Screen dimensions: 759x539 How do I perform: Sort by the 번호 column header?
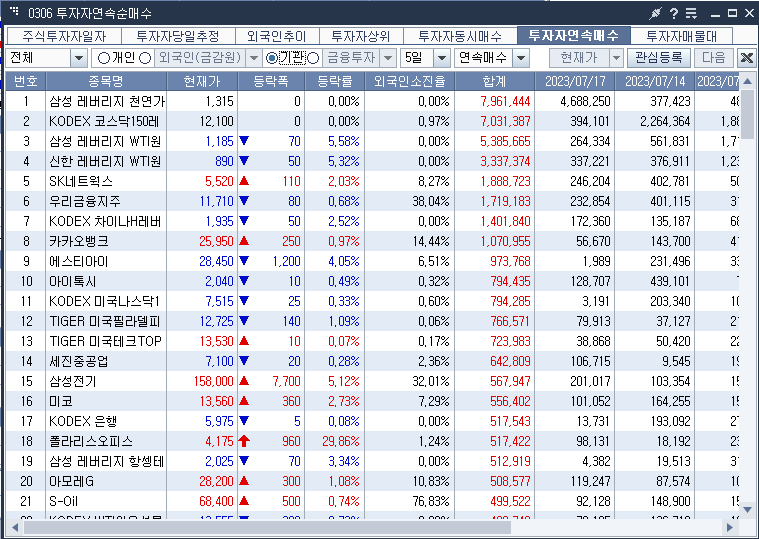point(26,81)
